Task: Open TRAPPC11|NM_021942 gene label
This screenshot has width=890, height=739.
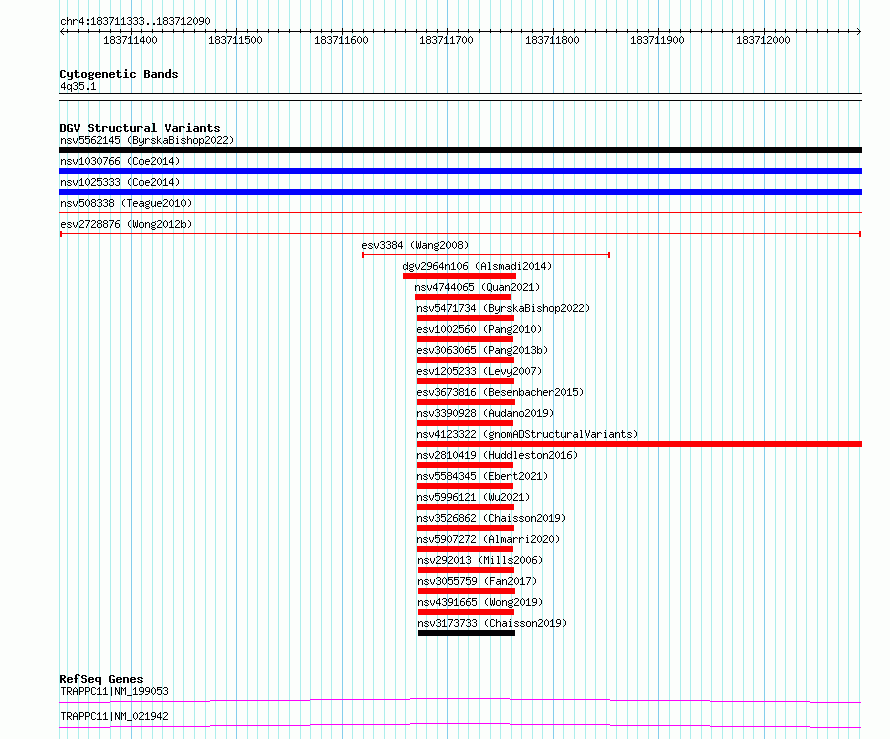Action: 114,716
